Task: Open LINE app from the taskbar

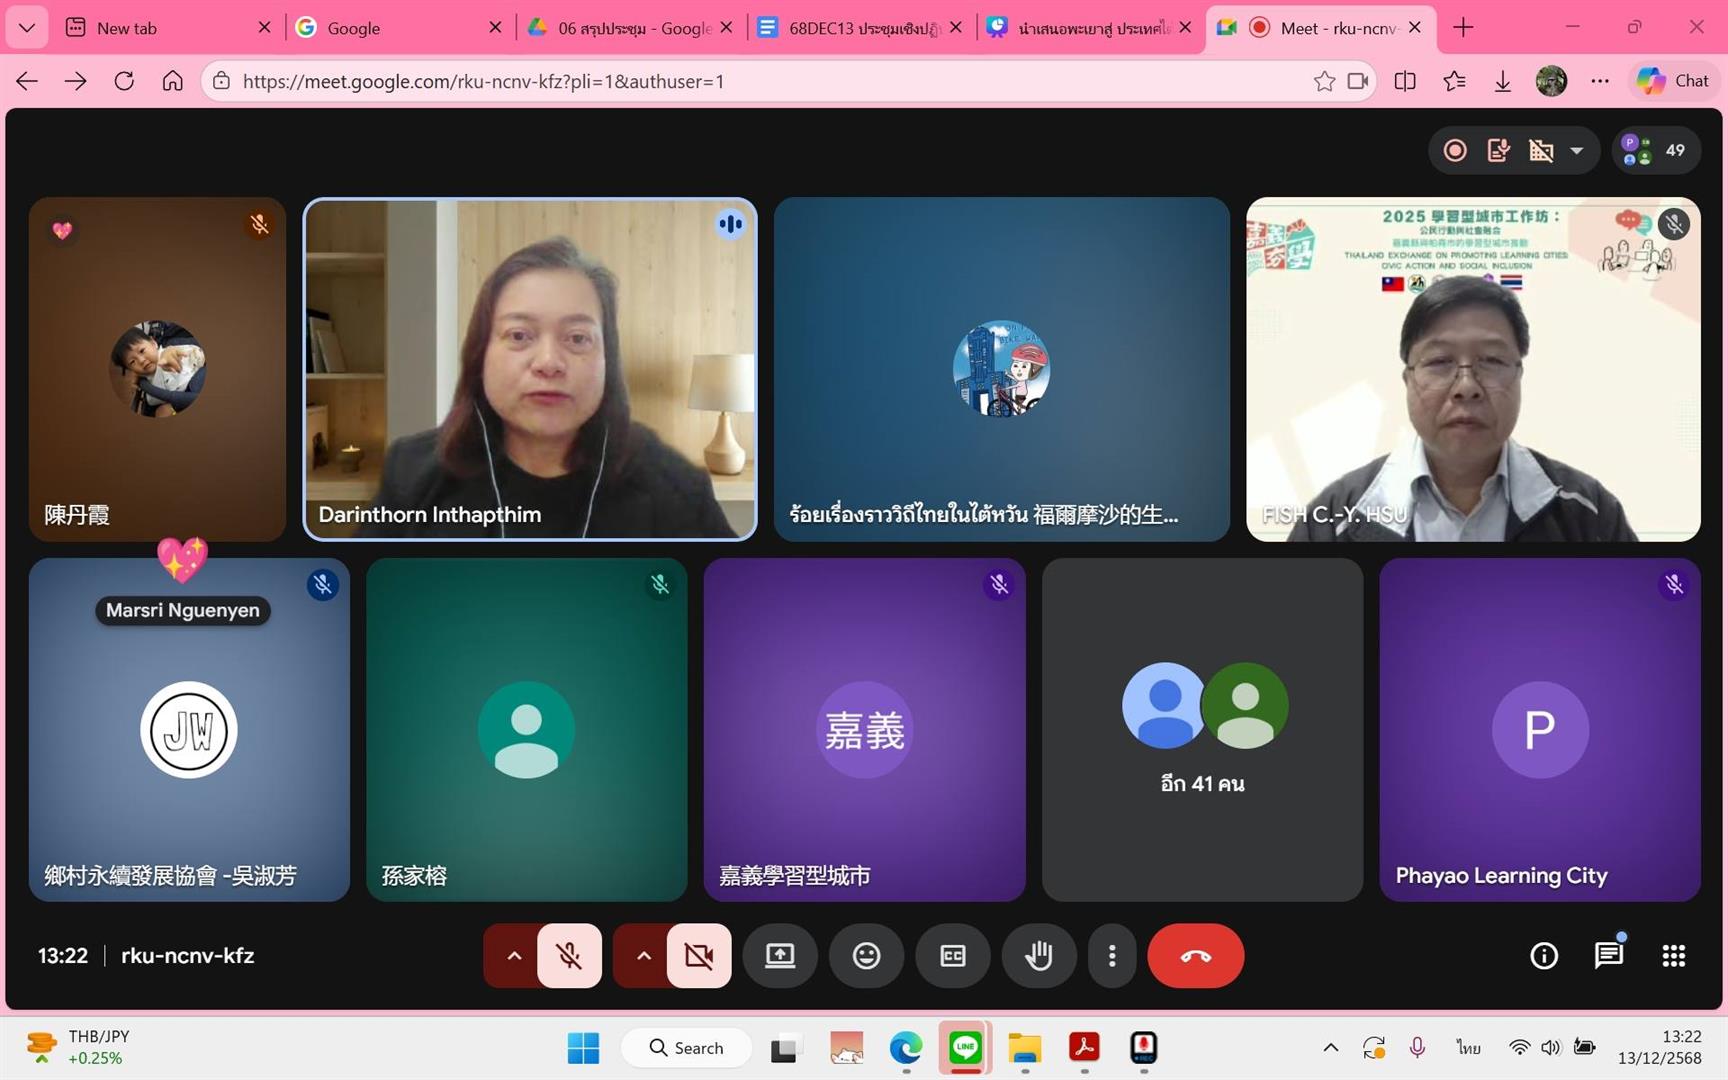Action: click(x=965, y=1047)
